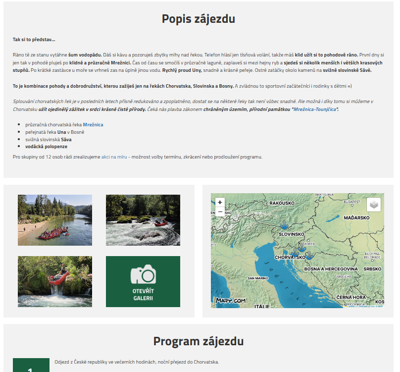Viewport: 400px width, 372px height.
Task: Open the Mrežnica-Tounjčica link
Action: click(x=315, y=109)
